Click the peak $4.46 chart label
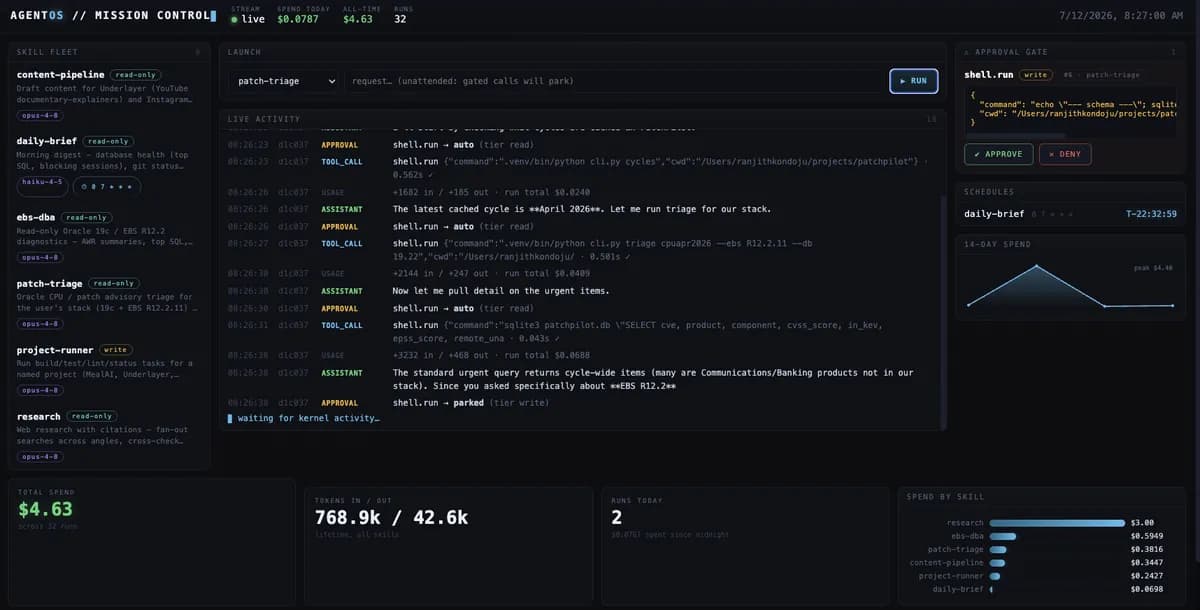The height and width of the screenshot is (610, 1200). (x=1154, y=268)
